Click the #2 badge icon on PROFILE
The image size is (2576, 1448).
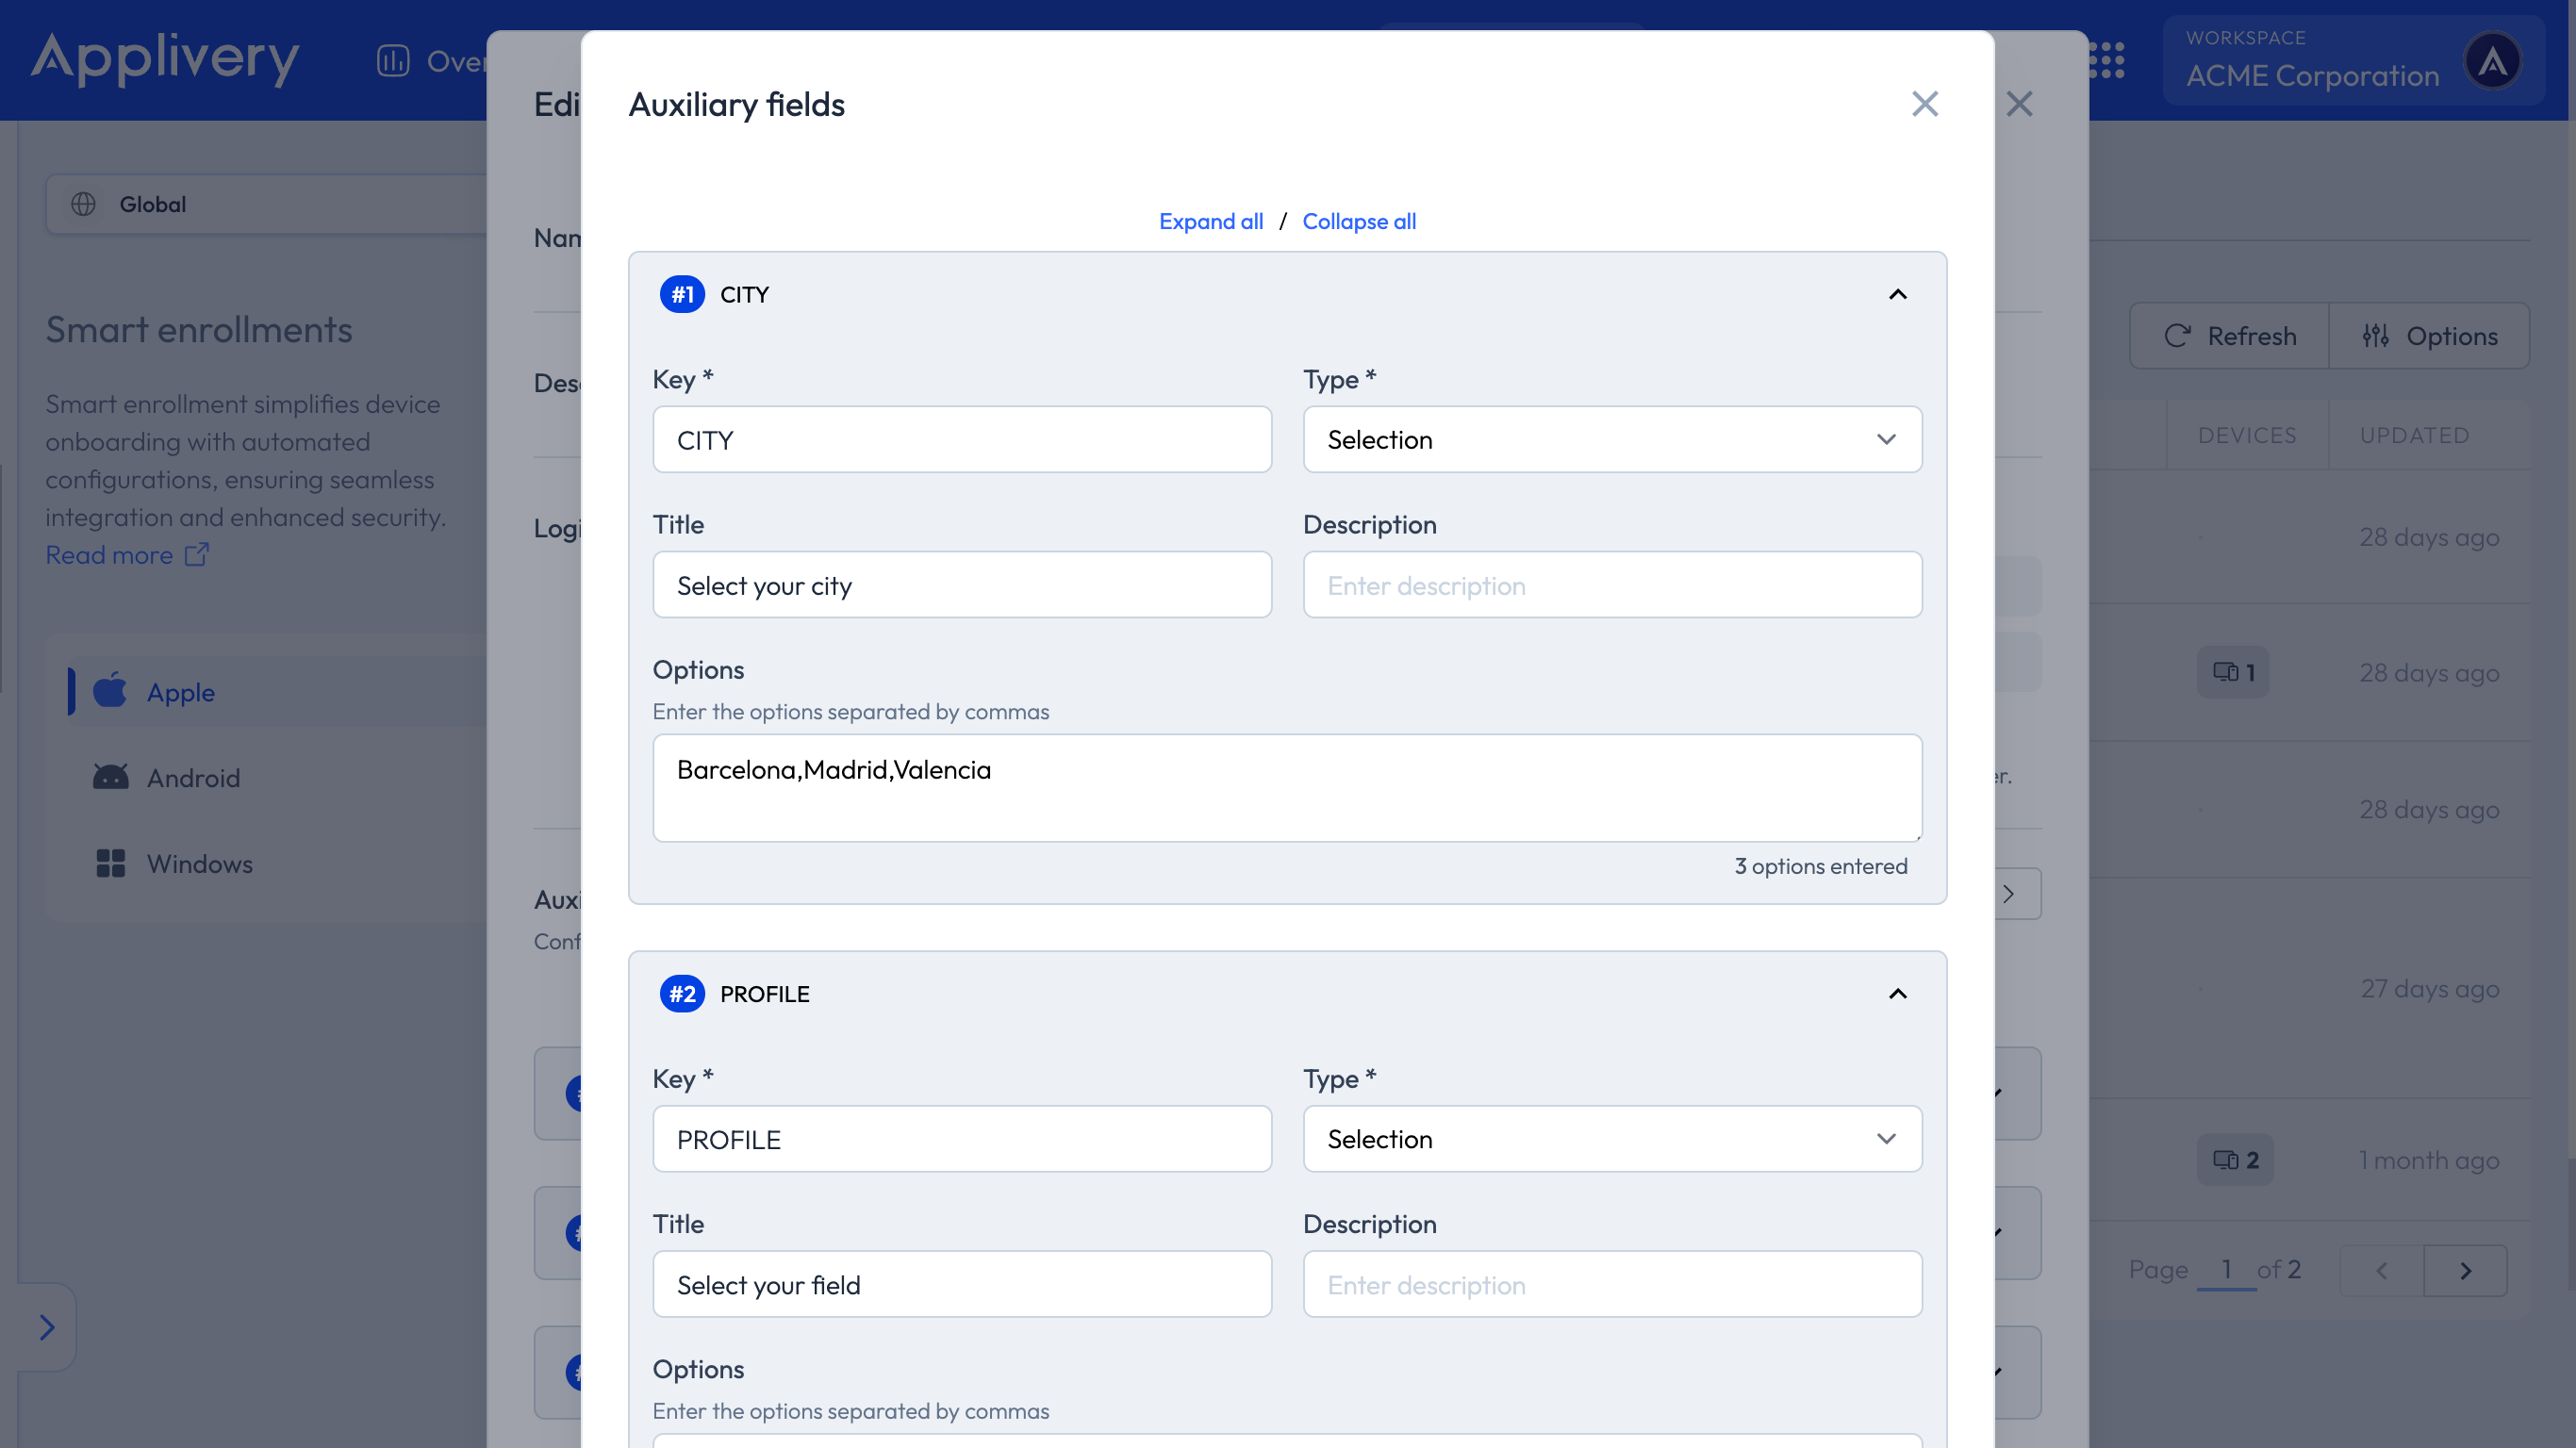pyautogui.click(x=682, y=993)
